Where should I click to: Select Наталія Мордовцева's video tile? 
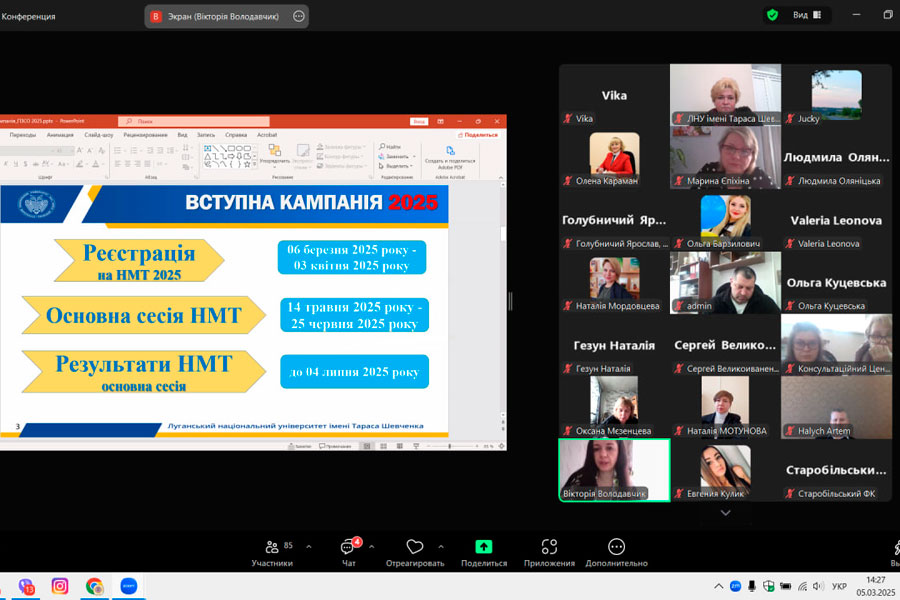(x=614, y=283)
